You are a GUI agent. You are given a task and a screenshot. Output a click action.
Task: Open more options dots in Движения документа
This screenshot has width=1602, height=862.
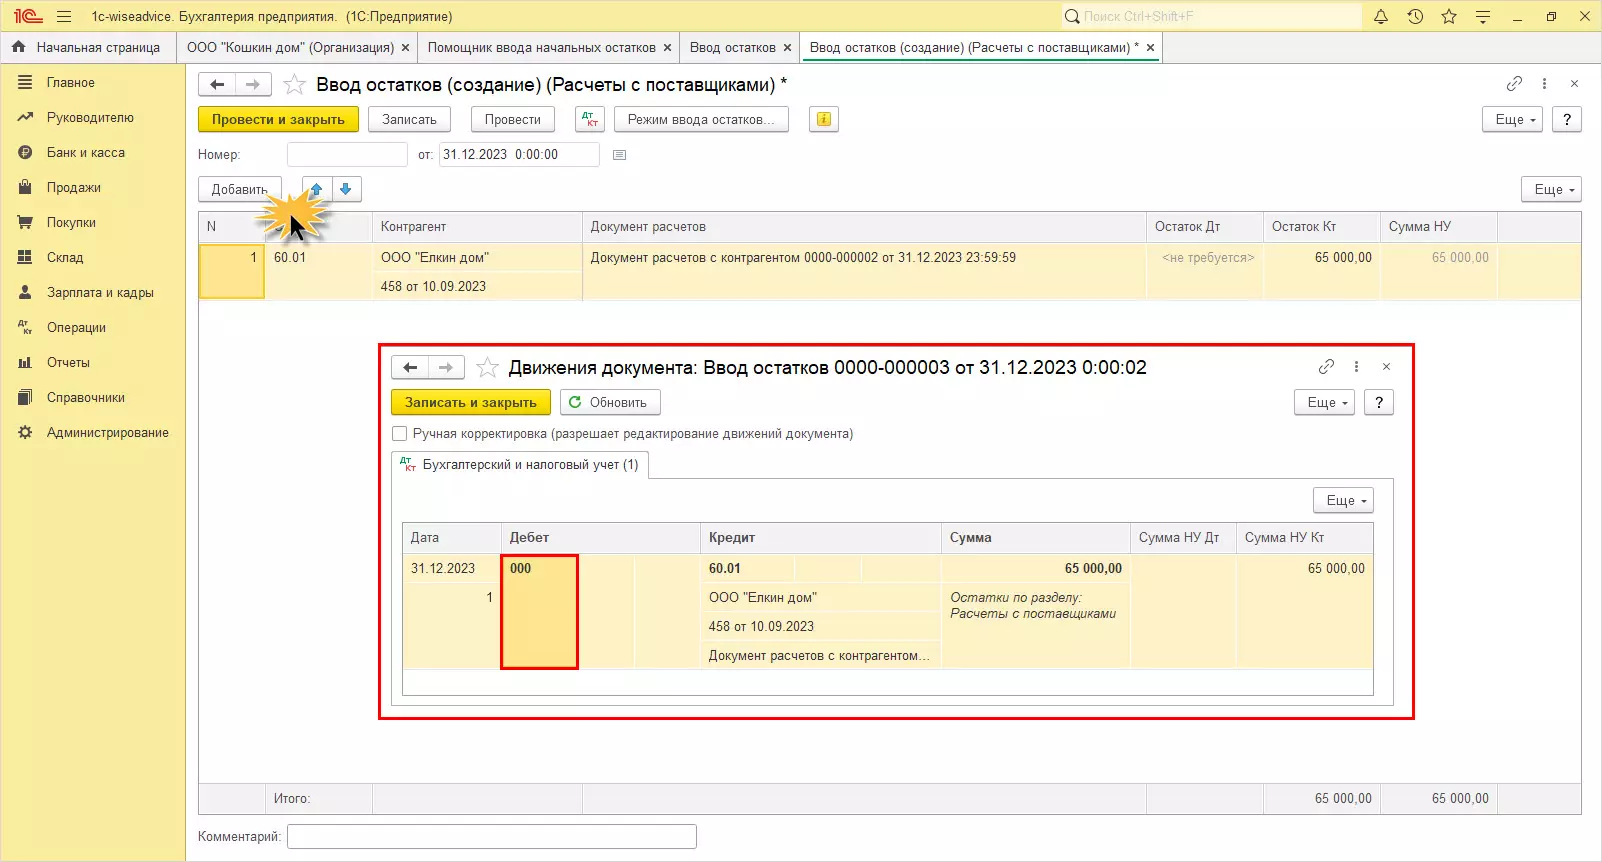[x=1356, y=367]
